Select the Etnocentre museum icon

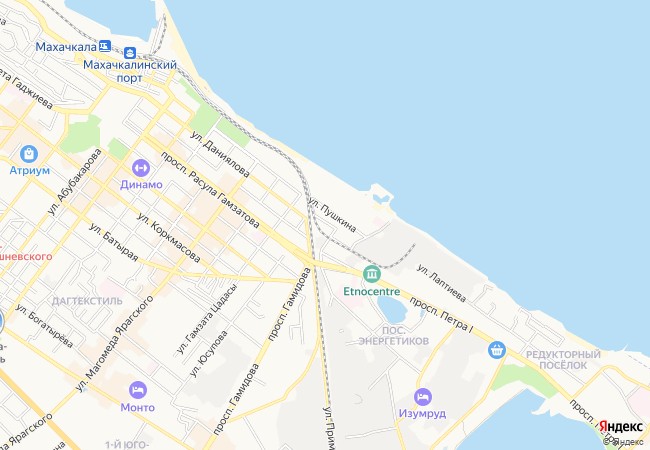372,274
